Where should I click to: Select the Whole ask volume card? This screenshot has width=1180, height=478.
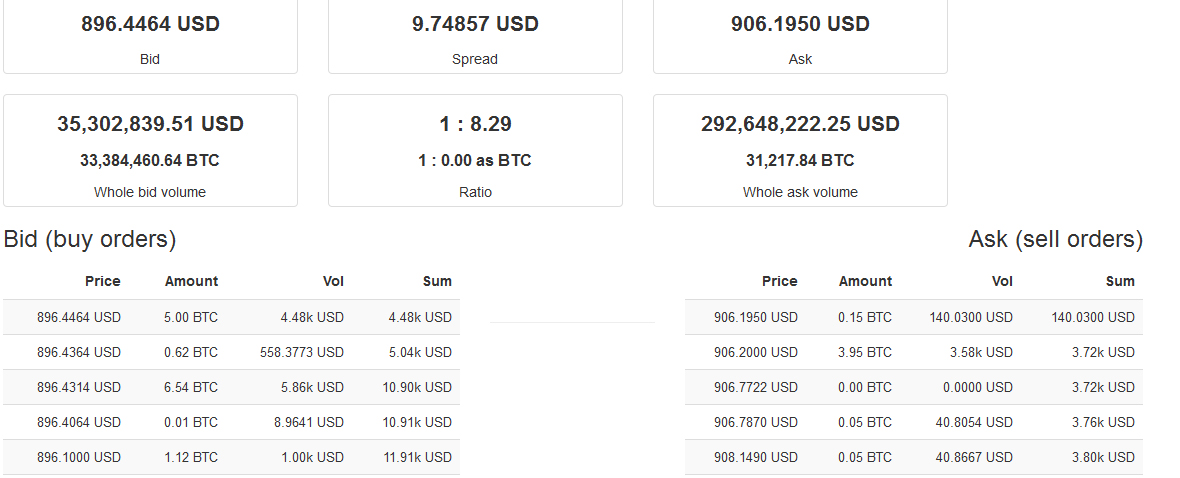800,150
